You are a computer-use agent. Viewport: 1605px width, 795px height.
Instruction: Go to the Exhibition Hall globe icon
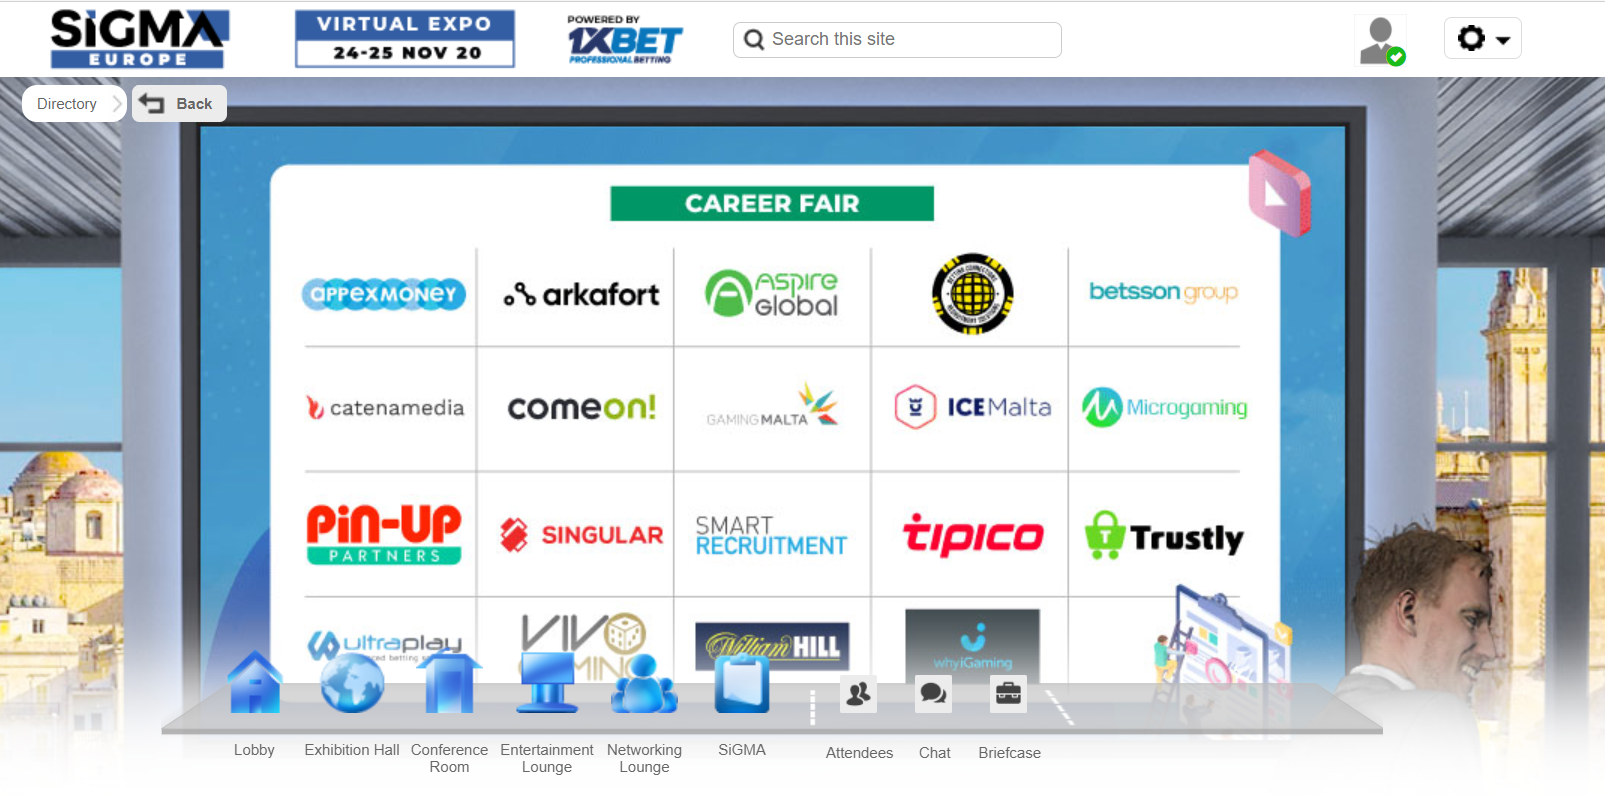click(x=352, y=684)
